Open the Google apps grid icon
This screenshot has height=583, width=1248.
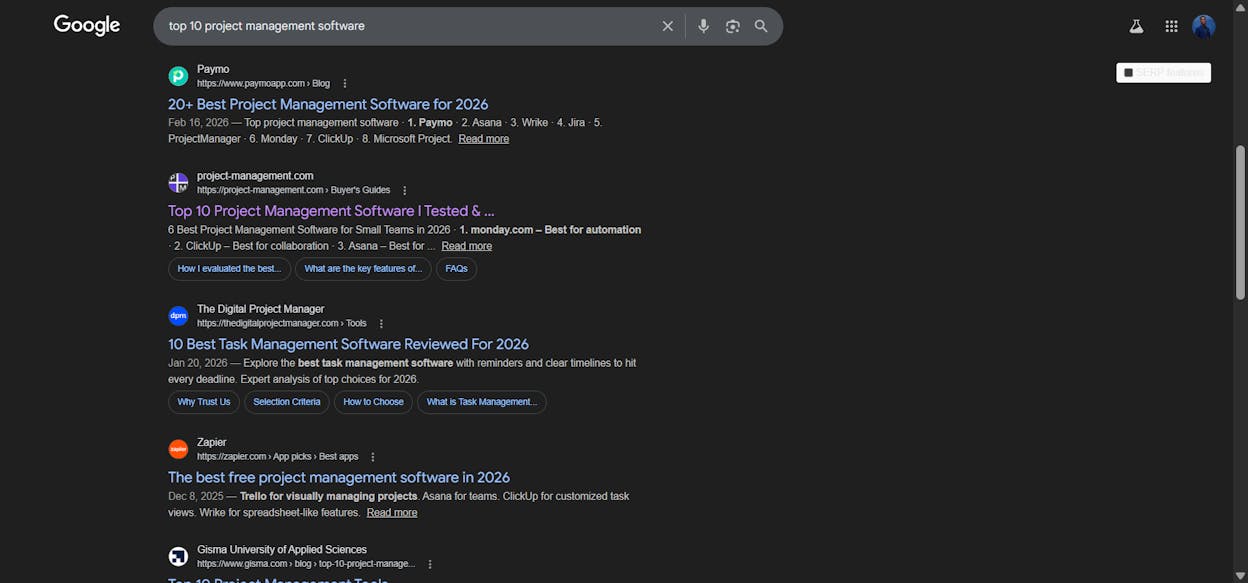[x=1171, y=26]
